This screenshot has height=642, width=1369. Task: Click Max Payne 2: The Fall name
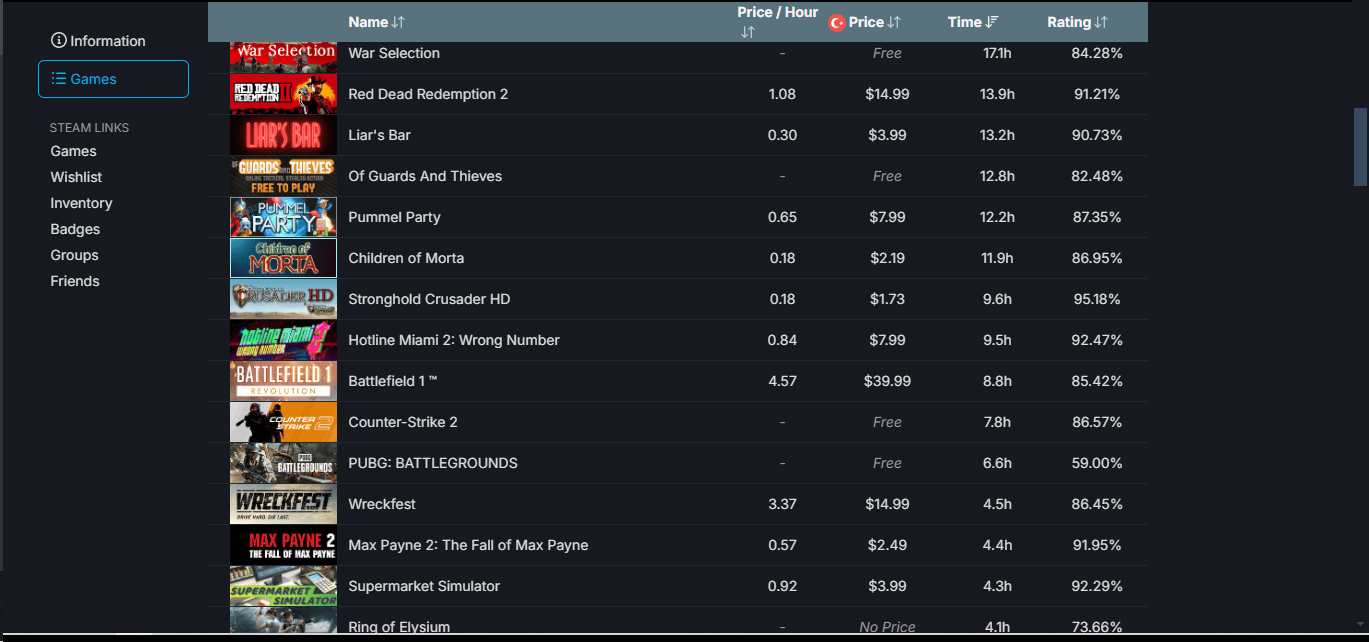[x=468, y=545]
